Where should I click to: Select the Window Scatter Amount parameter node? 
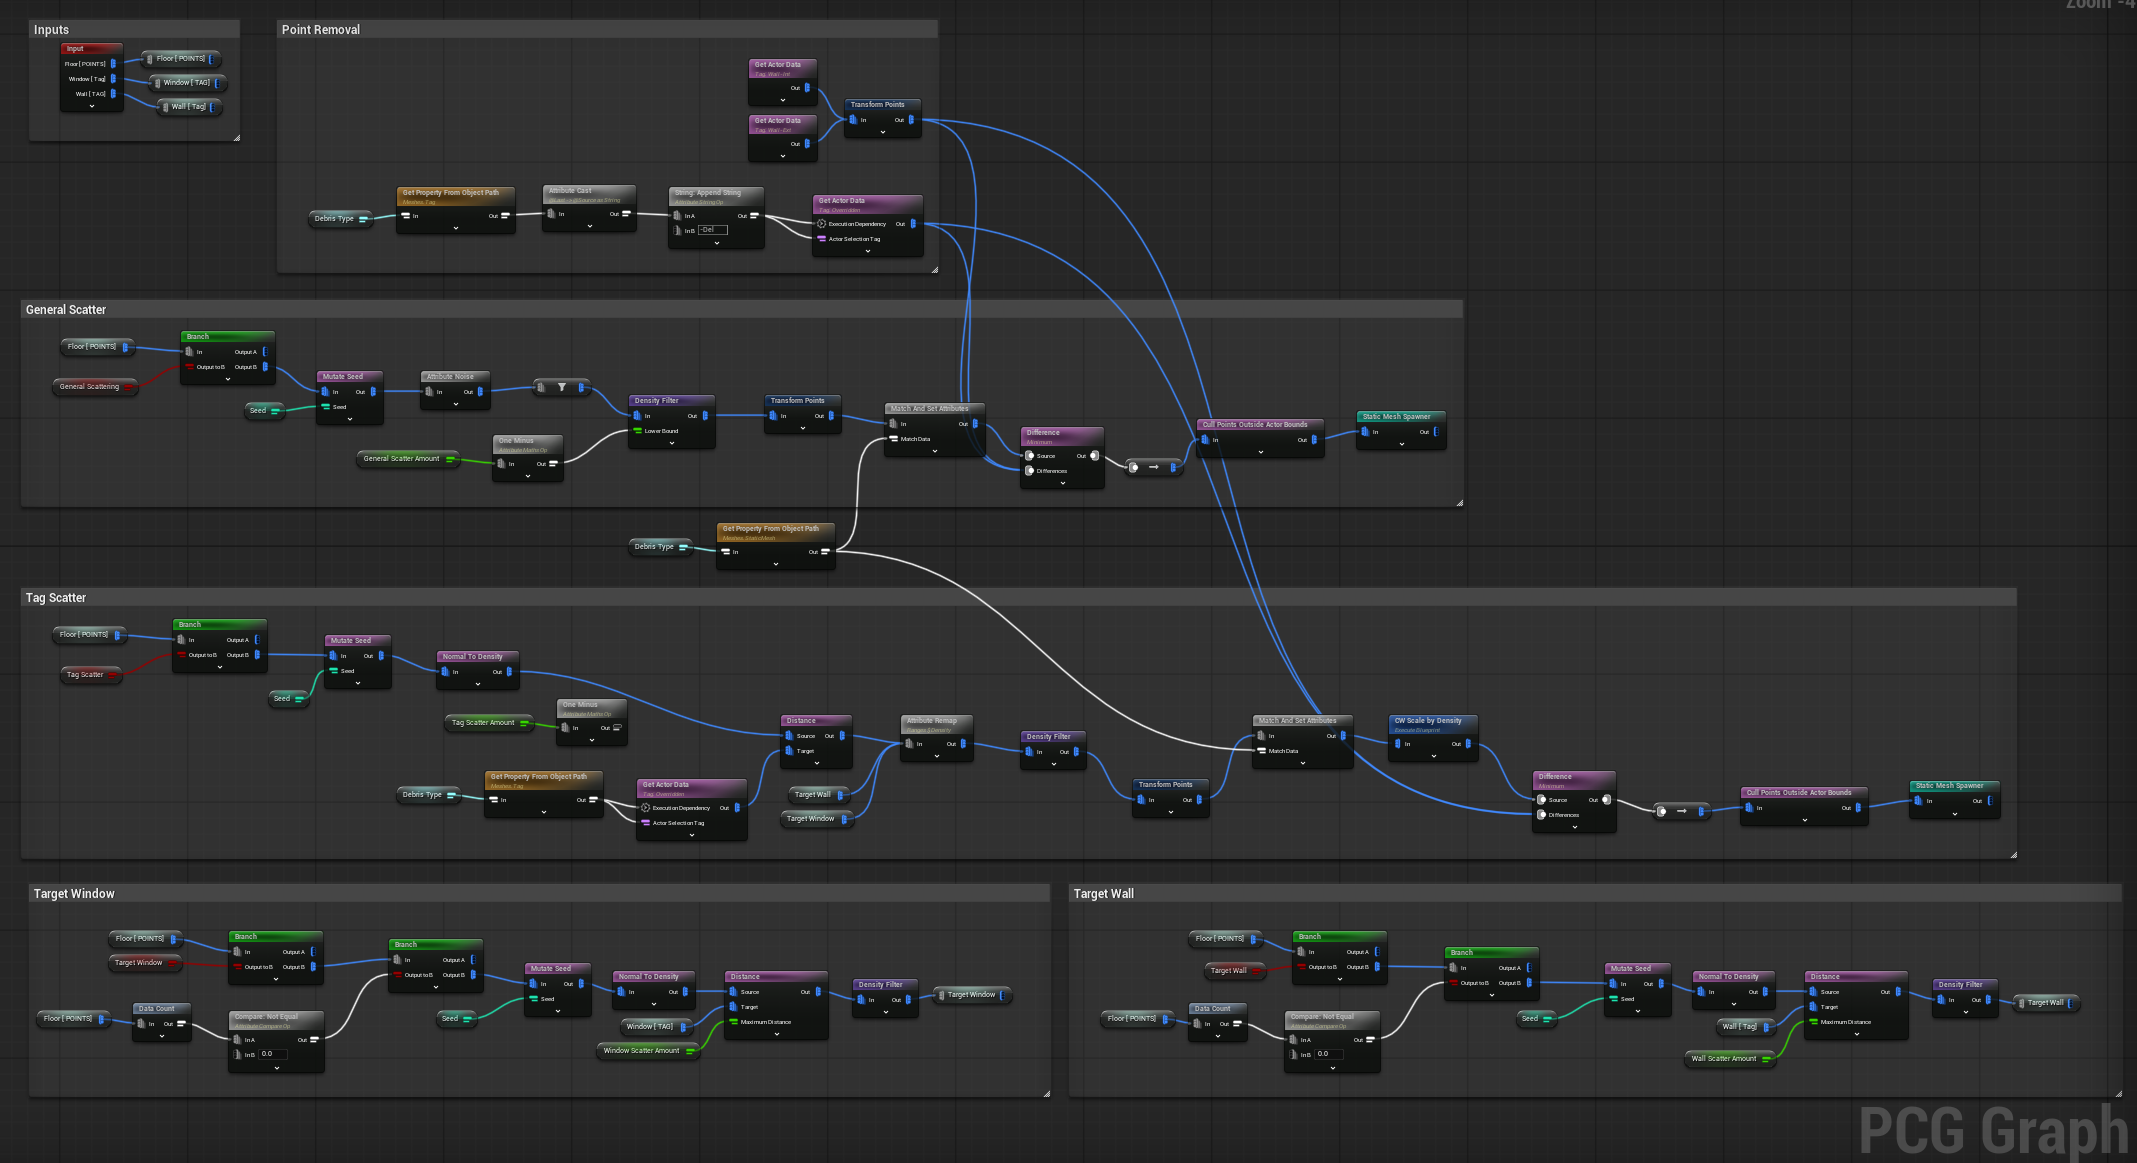pos(648,1051)
